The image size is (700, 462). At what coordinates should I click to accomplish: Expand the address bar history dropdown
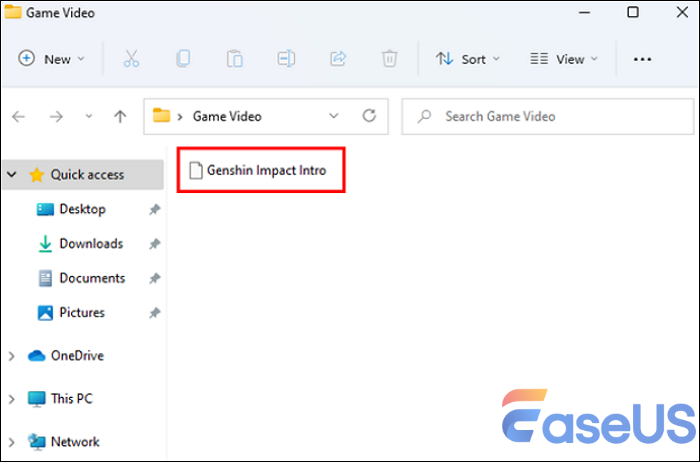(333, 116)
